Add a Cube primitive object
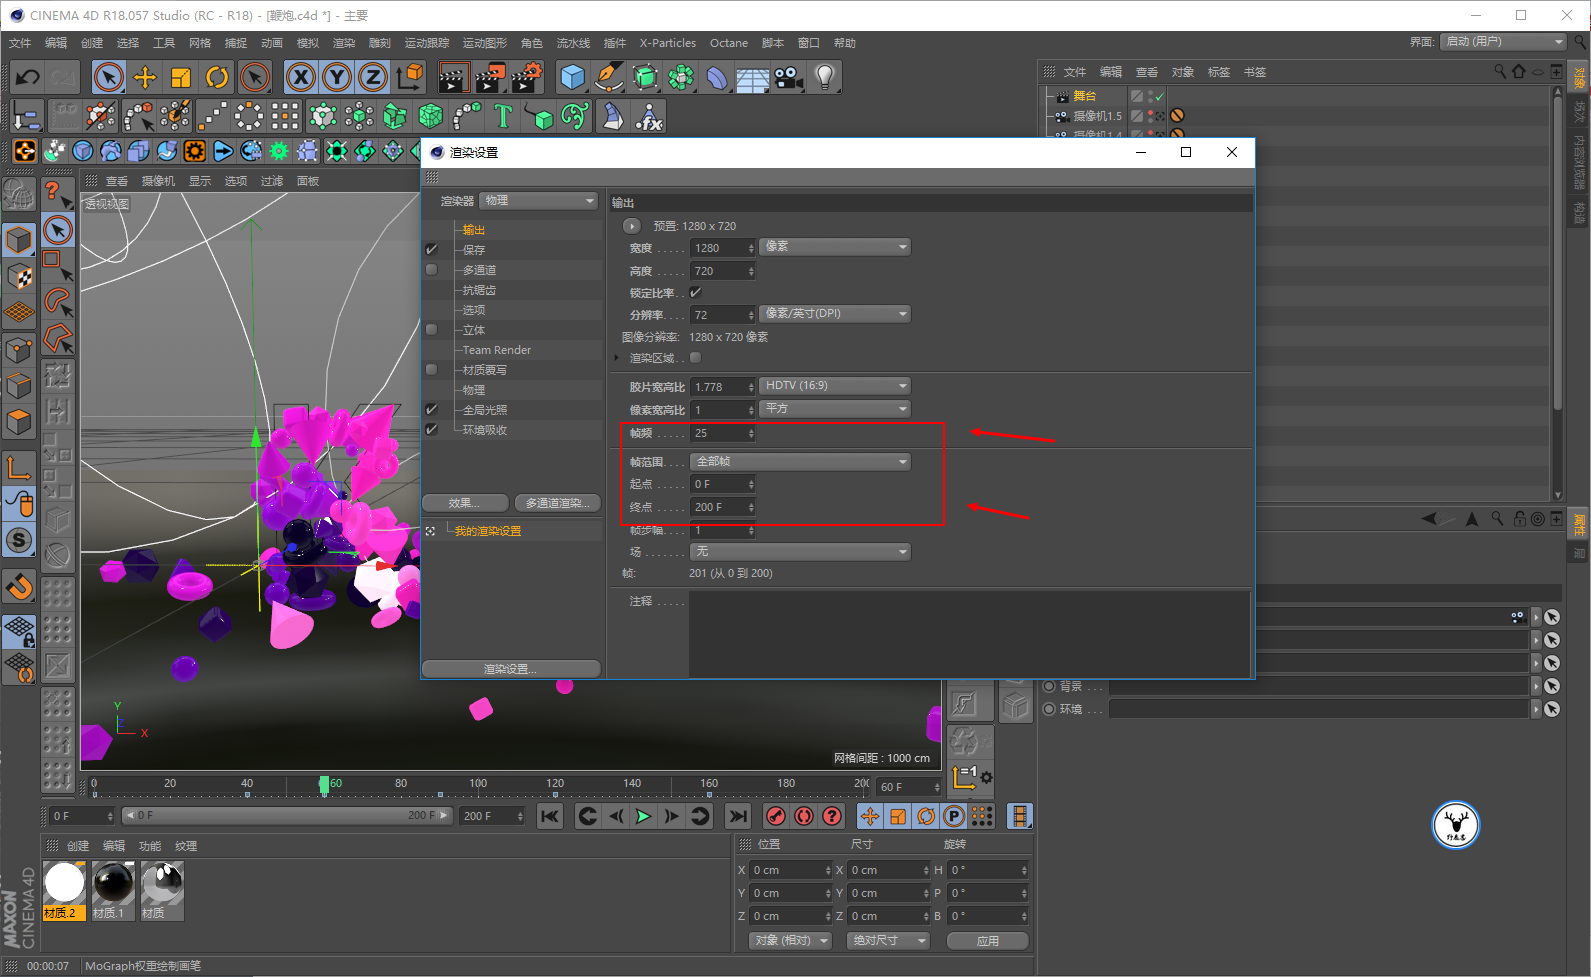This screenshot has width=1591, height=977. pos(572,77)
